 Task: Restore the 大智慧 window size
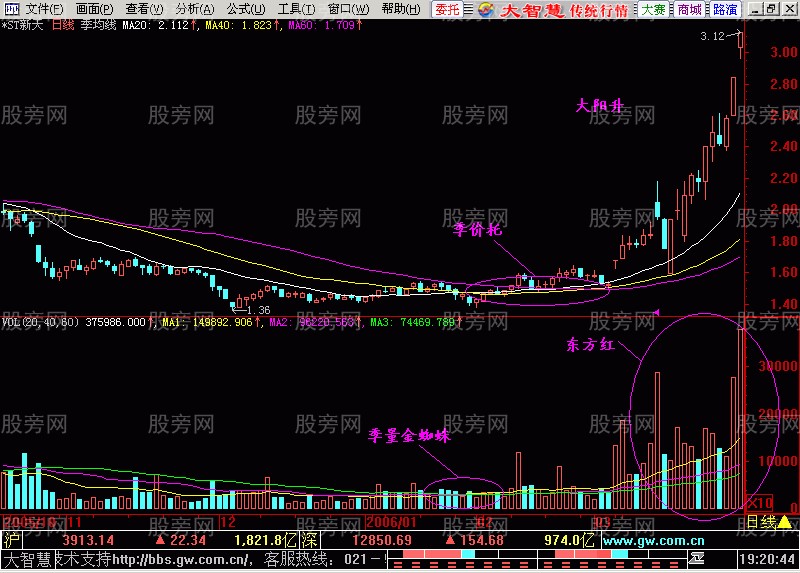pyautogui.click(x=771, y=9)
